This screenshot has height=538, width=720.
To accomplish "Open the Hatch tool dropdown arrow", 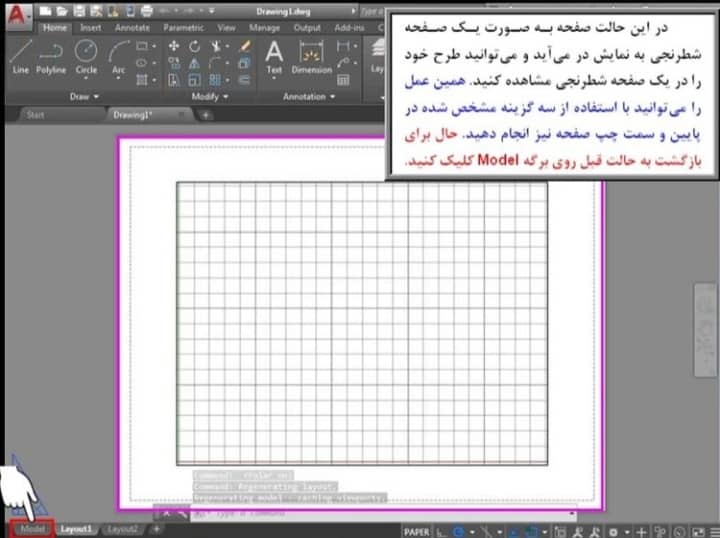I will click(x=154, y=80).
